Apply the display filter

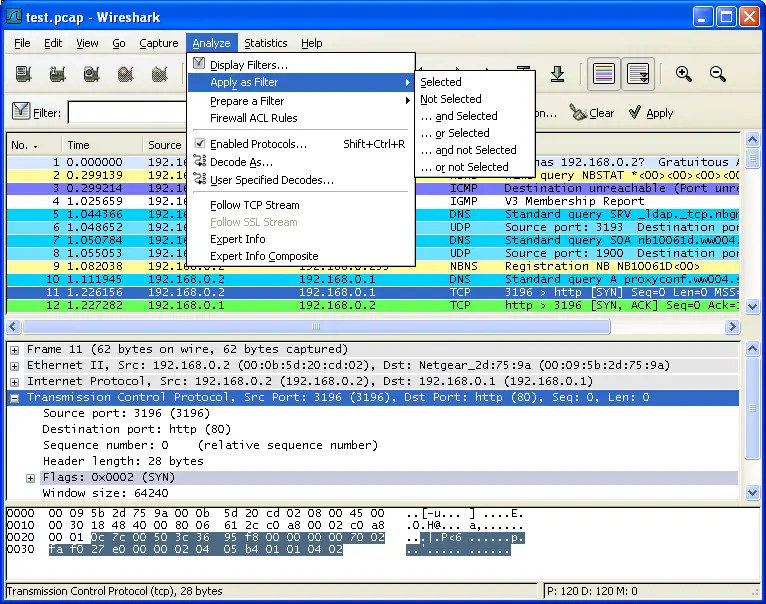click(651, 113)
